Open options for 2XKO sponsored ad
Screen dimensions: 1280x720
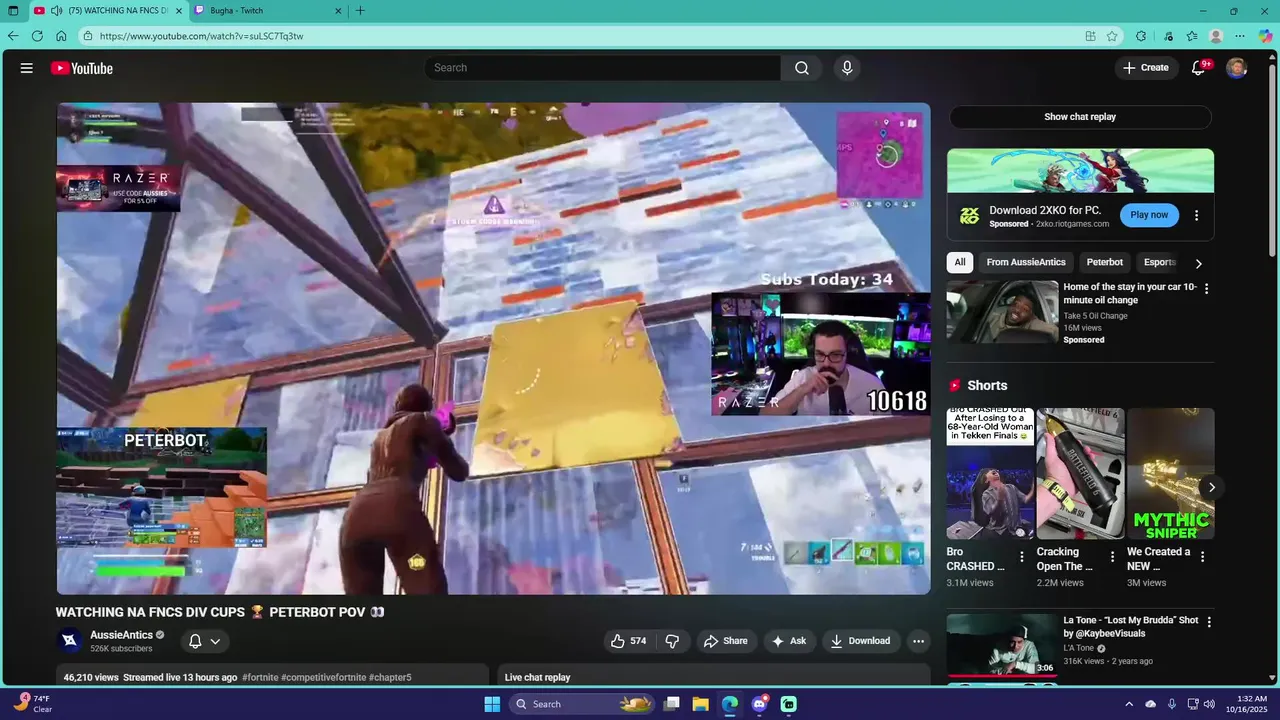tap(1196, 216)
